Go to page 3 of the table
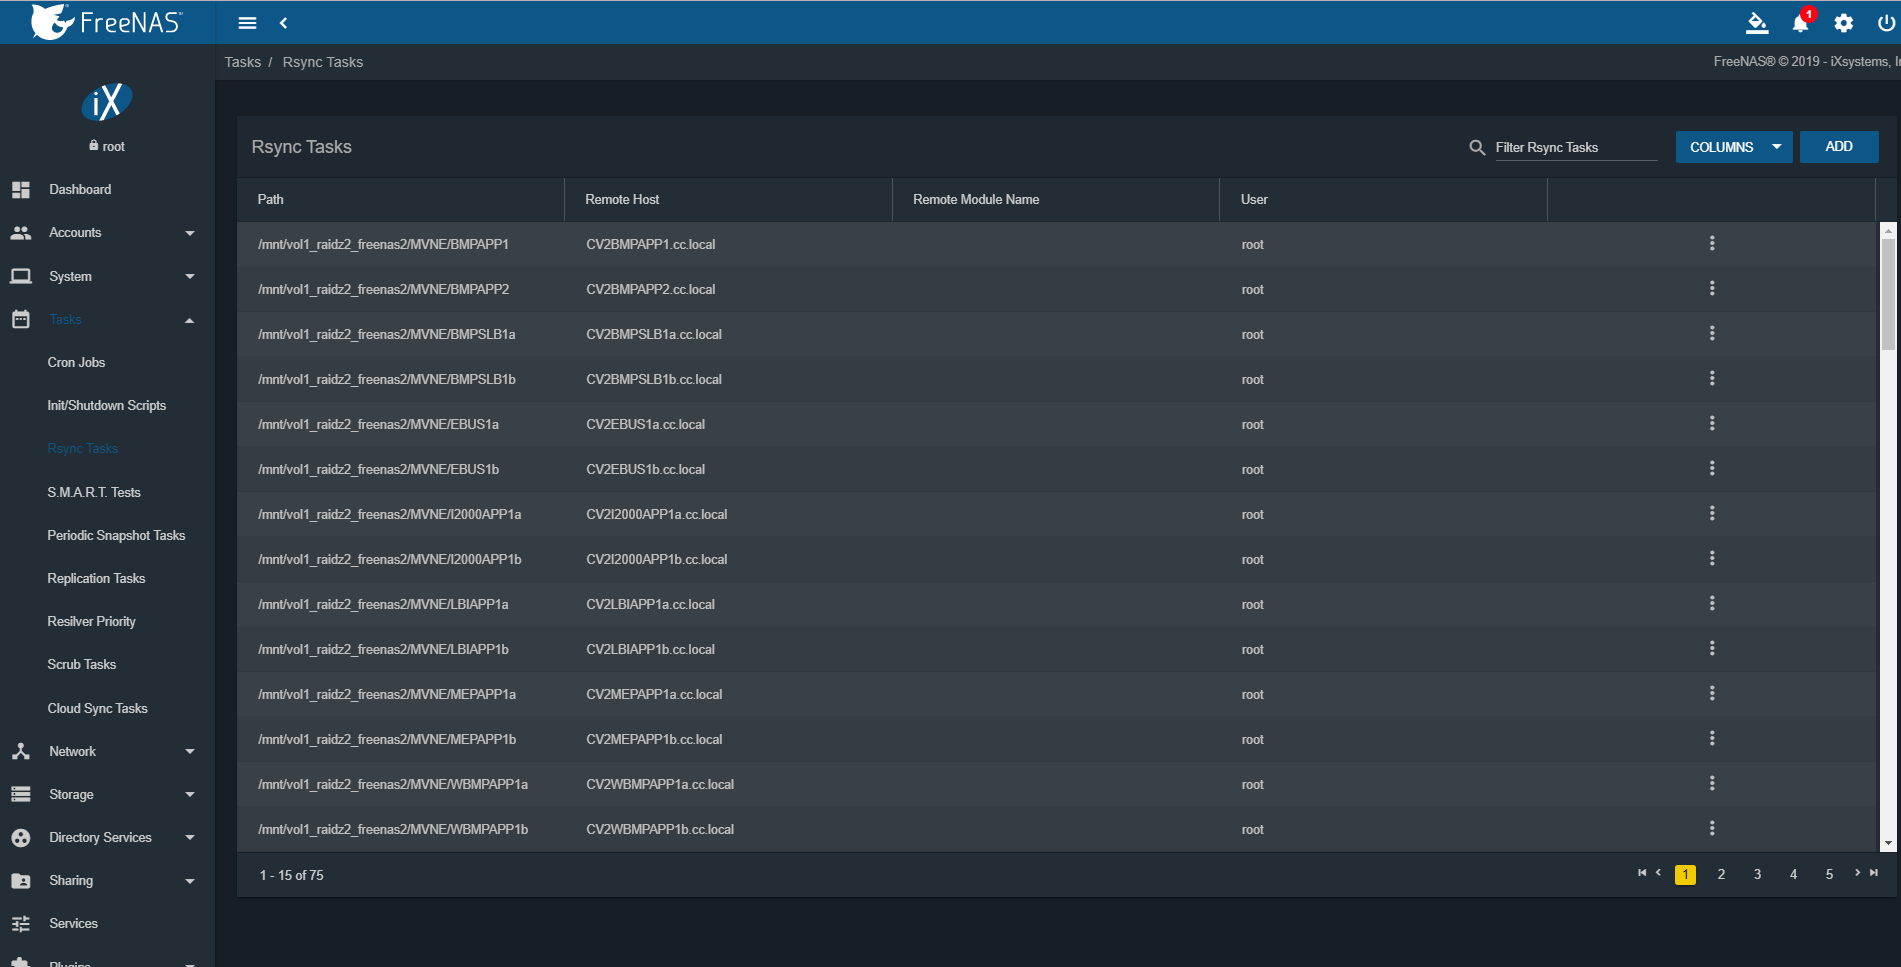 pyautogui.click(x=1757, y=875)
